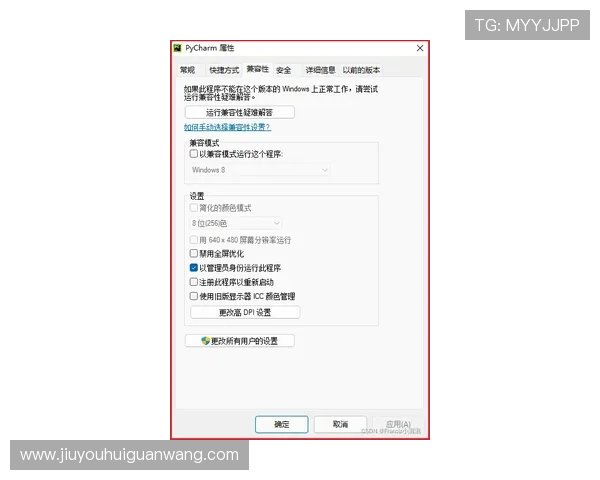Open the 详细信息 tab

point(320,70)
